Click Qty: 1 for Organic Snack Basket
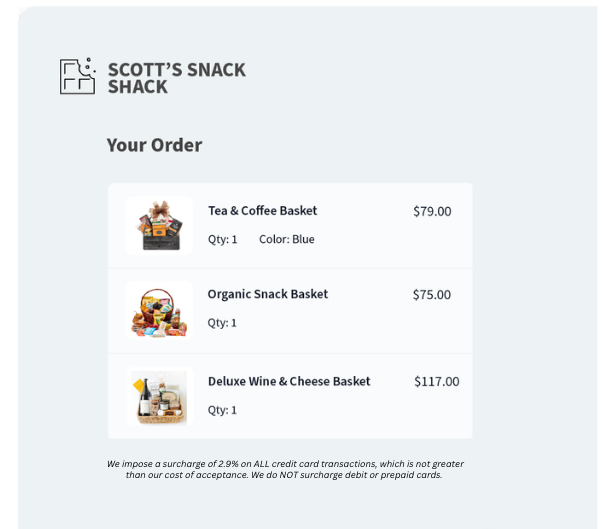Screen dimensions: 609x529 [x=222, y=323]
